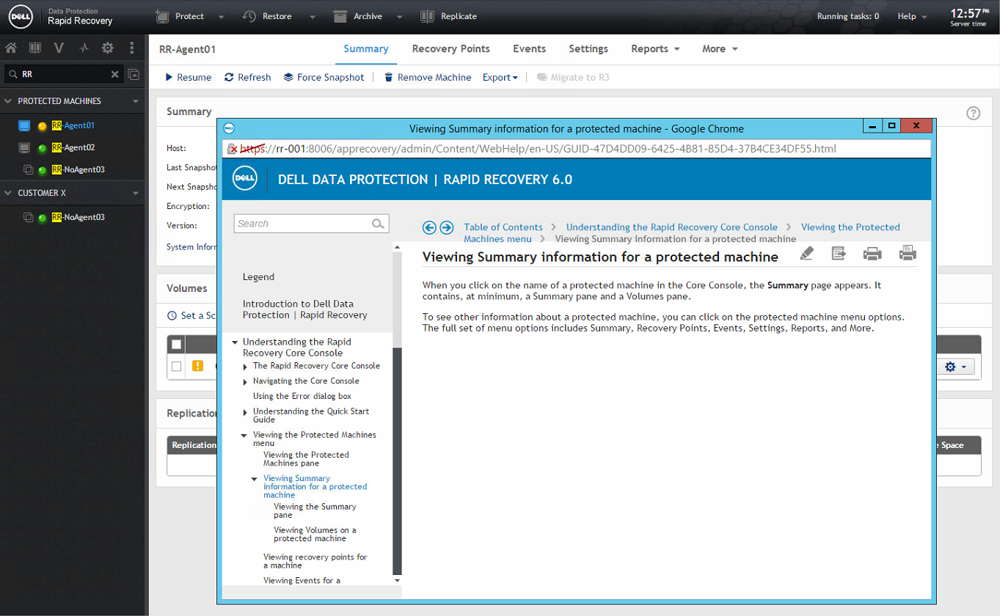The height and width of the screenshot is (616, 1000).
Task: Click the export page icon beside the pencil
Action: [x=839, y=254]
